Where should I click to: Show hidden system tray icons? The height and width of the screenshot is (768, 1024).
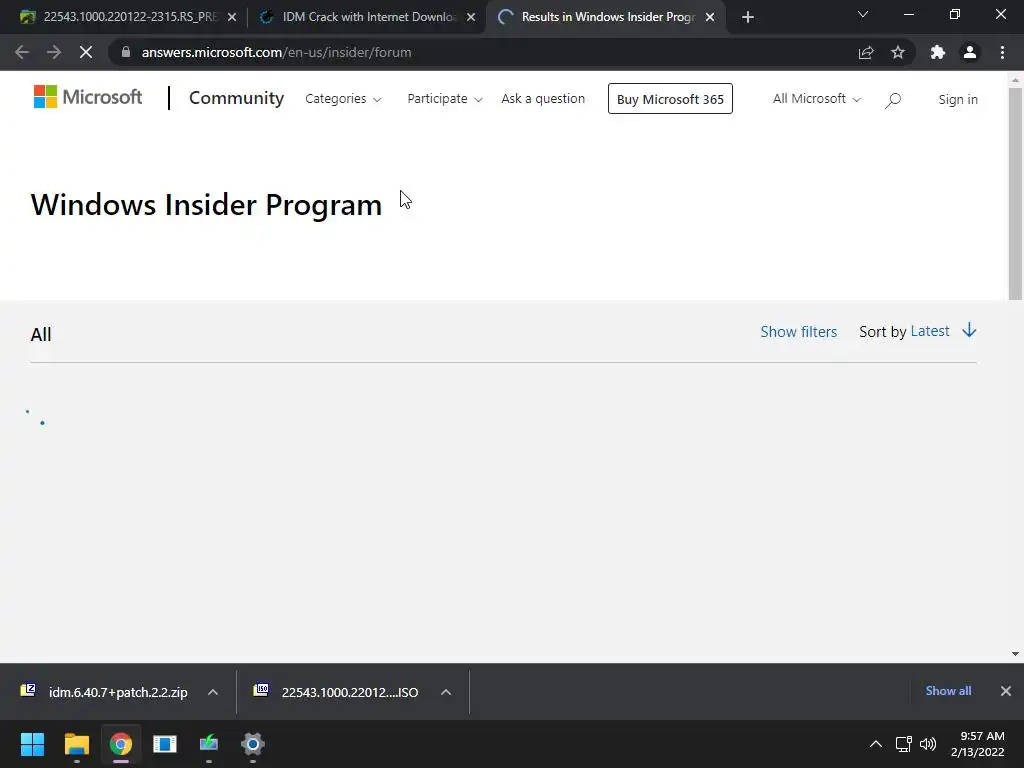(x=876, y=744)
